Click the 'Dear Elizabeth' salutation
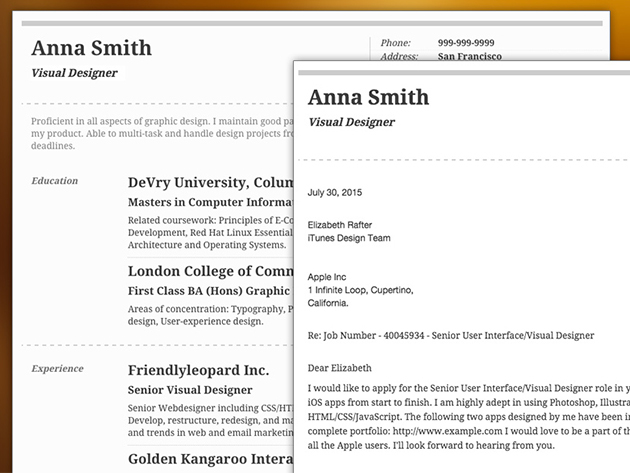The image size is (630, 473). [340, 368]
